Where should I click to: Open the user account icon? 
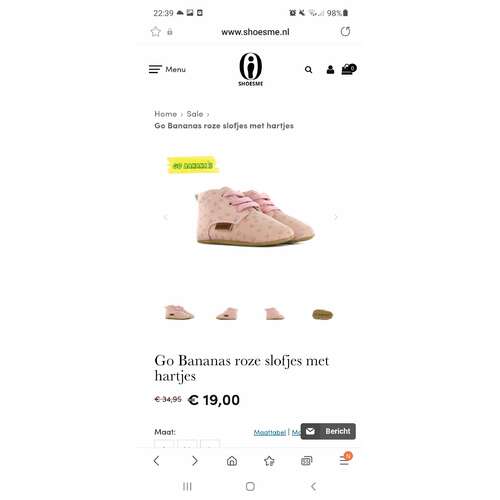(x=330, y=70)
